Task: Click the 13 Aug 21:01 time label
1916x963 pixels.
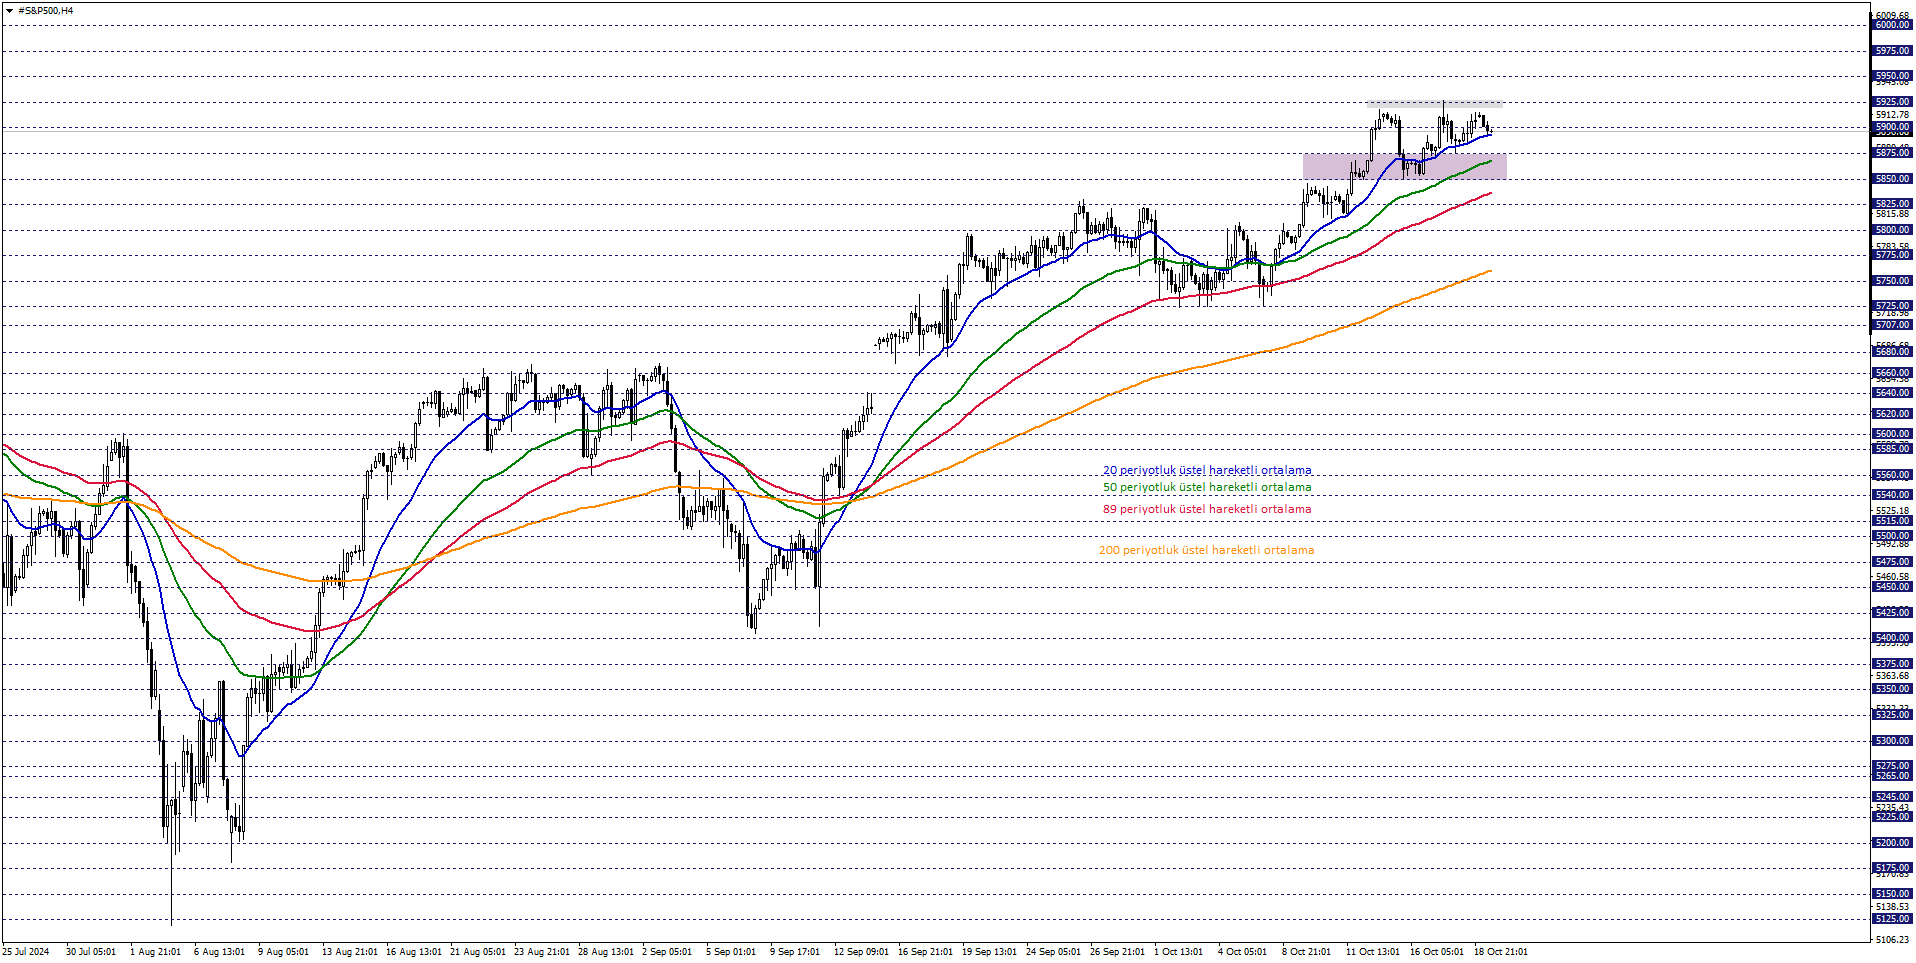Action: 350,952
